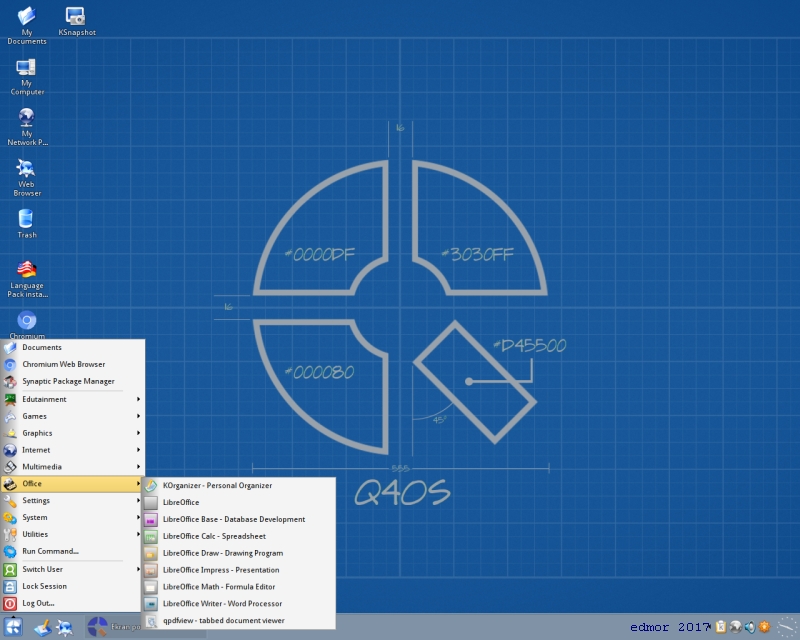Expand the Games submenu
This screenshot has height=640, width=800.
click(72, 416)
